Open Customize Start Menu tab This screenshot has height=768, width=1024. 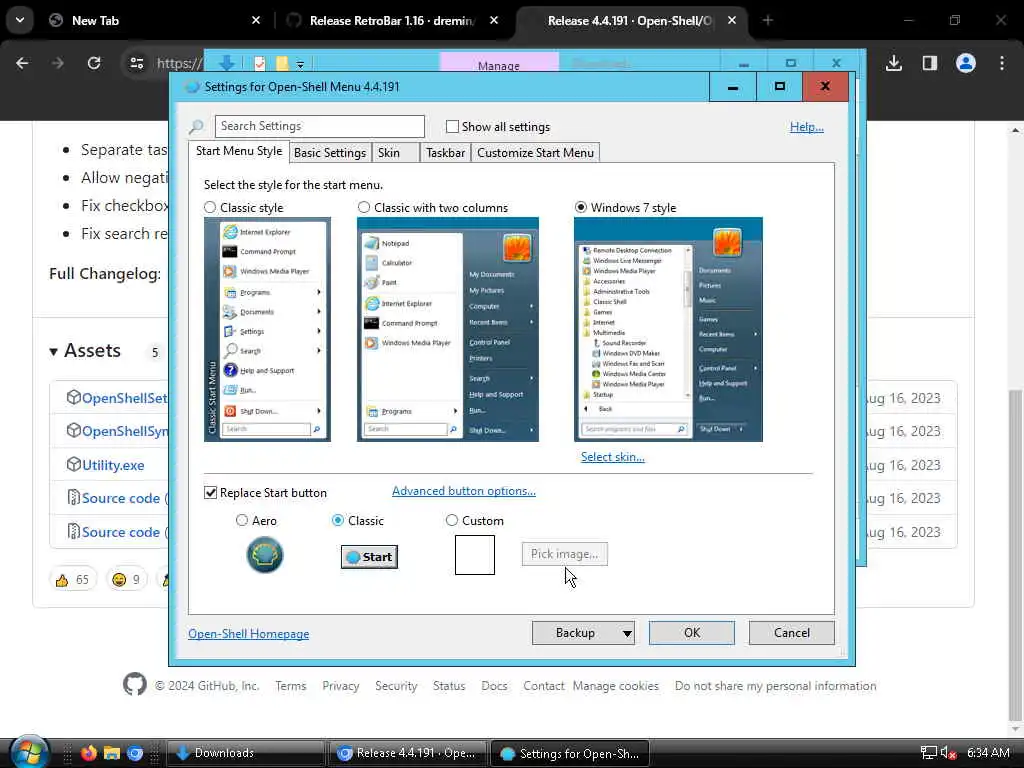(x=536, y=153)
